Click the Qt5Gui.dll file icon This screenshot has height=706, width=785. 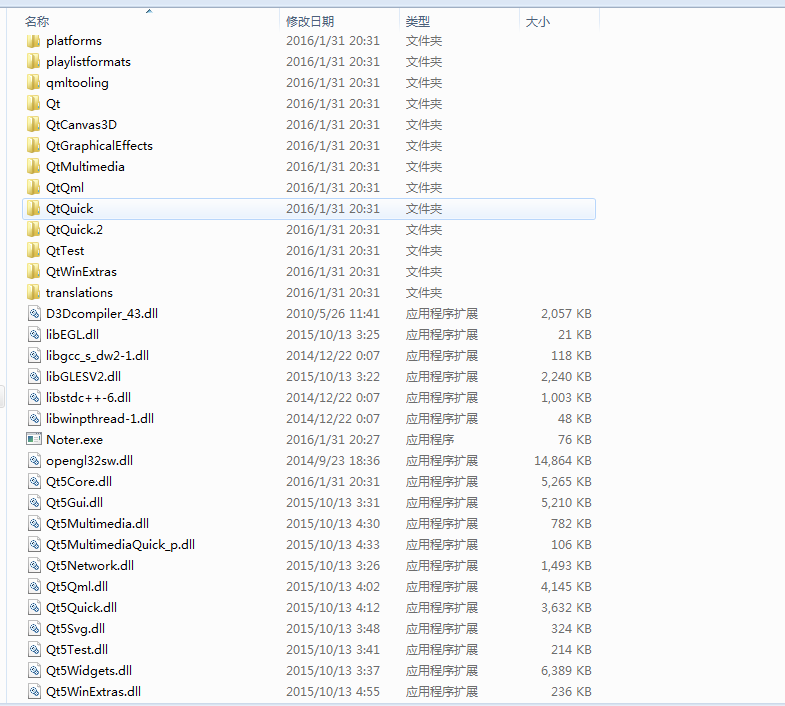[x=34, y=503]
